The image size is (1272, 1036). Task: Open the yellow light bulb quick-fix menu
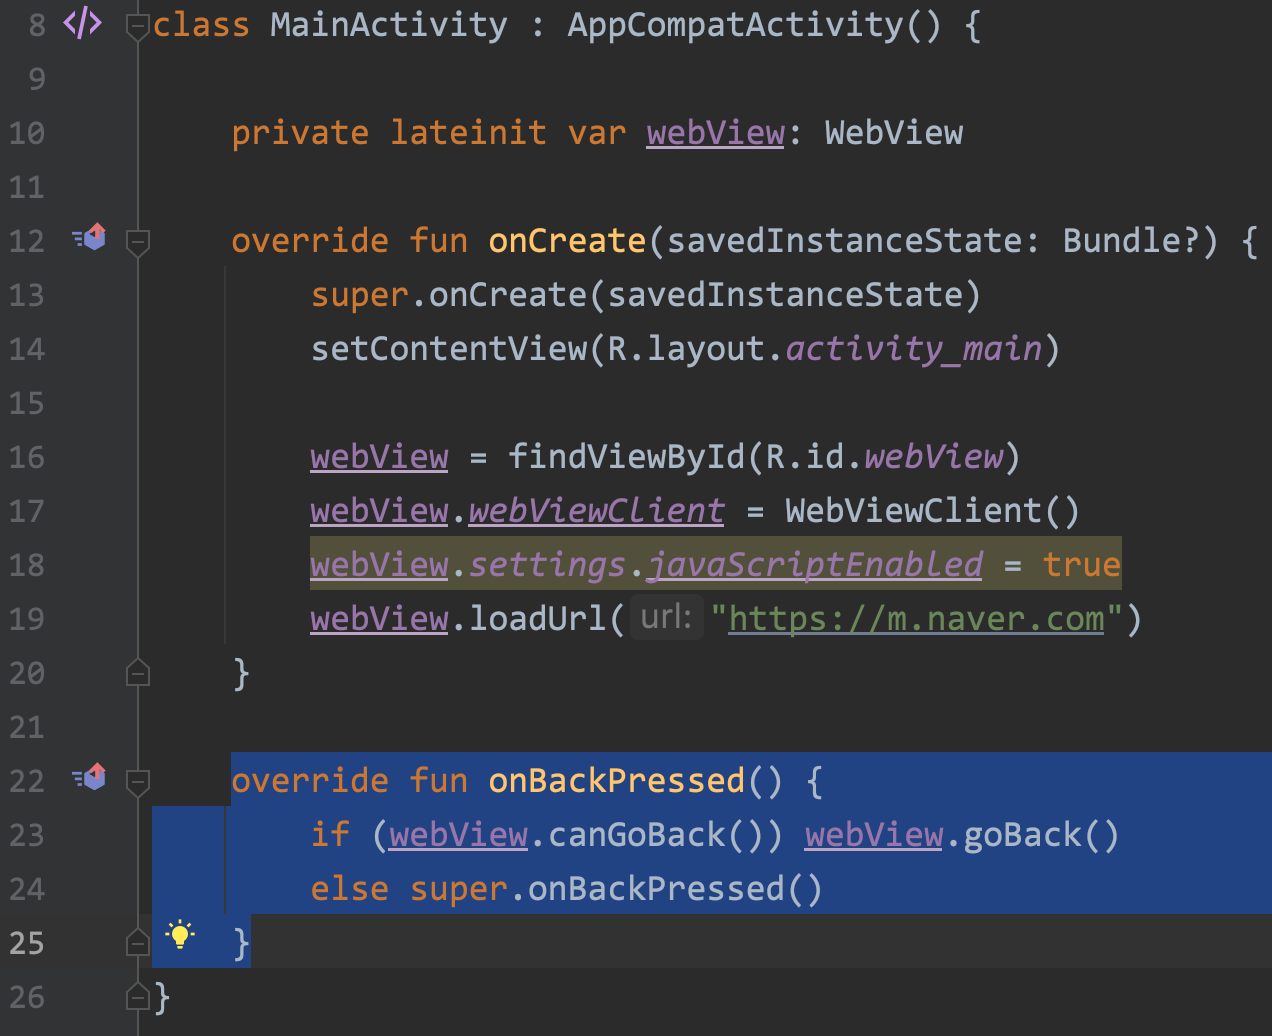[180, 935]
